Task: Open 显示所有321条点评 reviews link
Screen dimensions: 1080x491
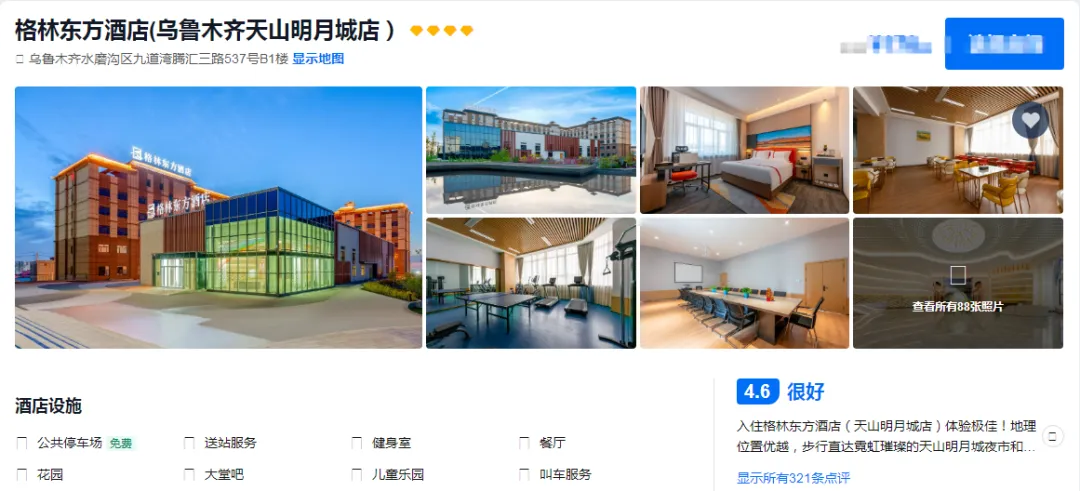Action: pos(793,478)
